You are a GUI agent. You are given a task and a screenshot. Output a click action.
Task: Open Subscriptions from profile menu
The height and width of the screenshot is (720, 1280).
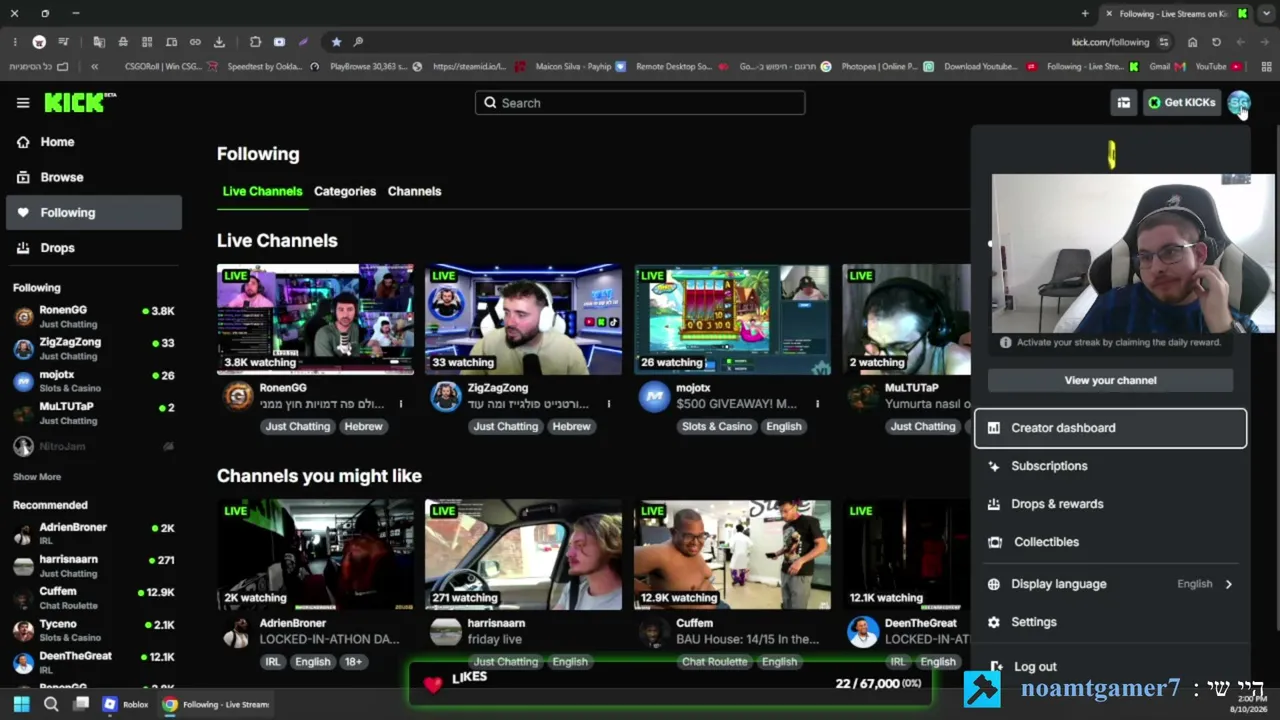tap(1110, 466)
